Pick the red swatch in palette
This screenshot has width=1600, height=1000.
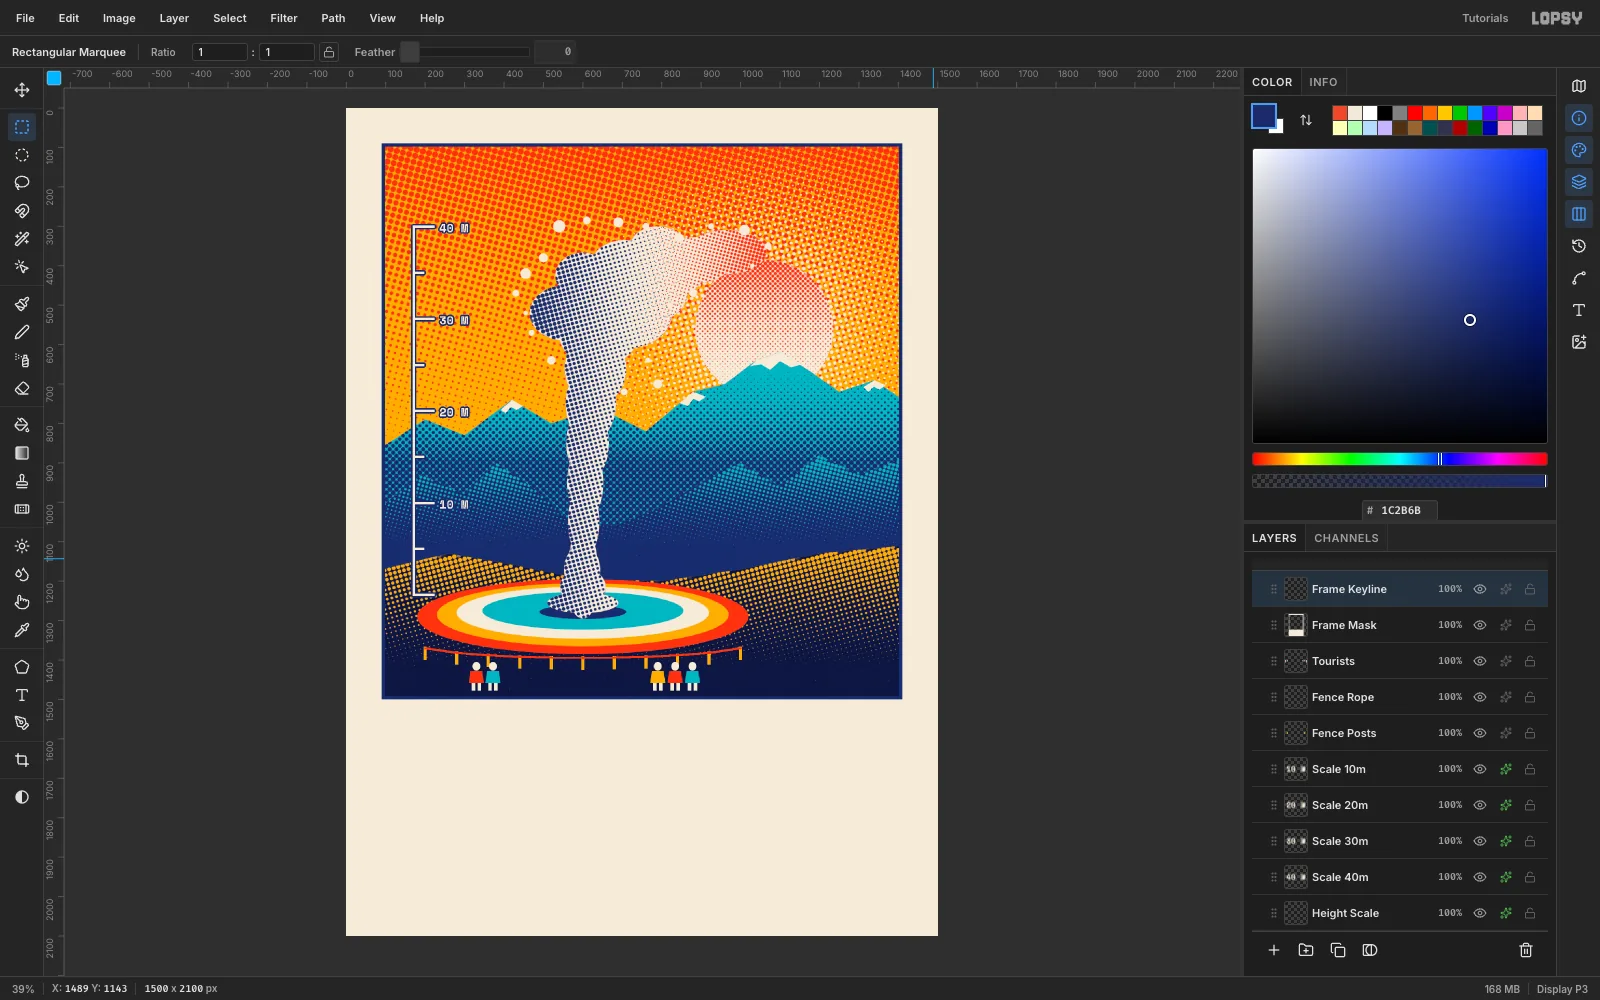click(1414, 113)
